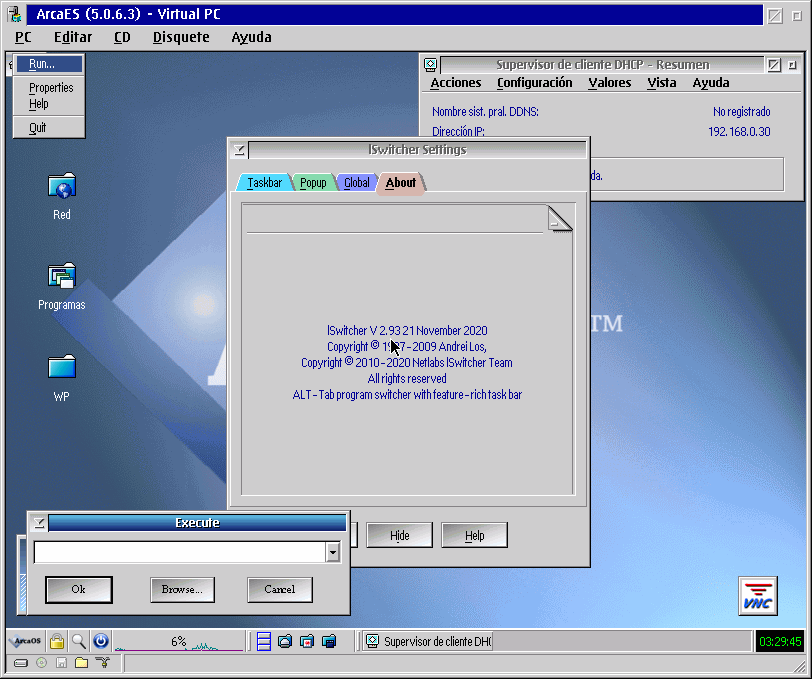Switch to the Popup tab
Viewport: 812px width, 679px height.
click(313, 182)
